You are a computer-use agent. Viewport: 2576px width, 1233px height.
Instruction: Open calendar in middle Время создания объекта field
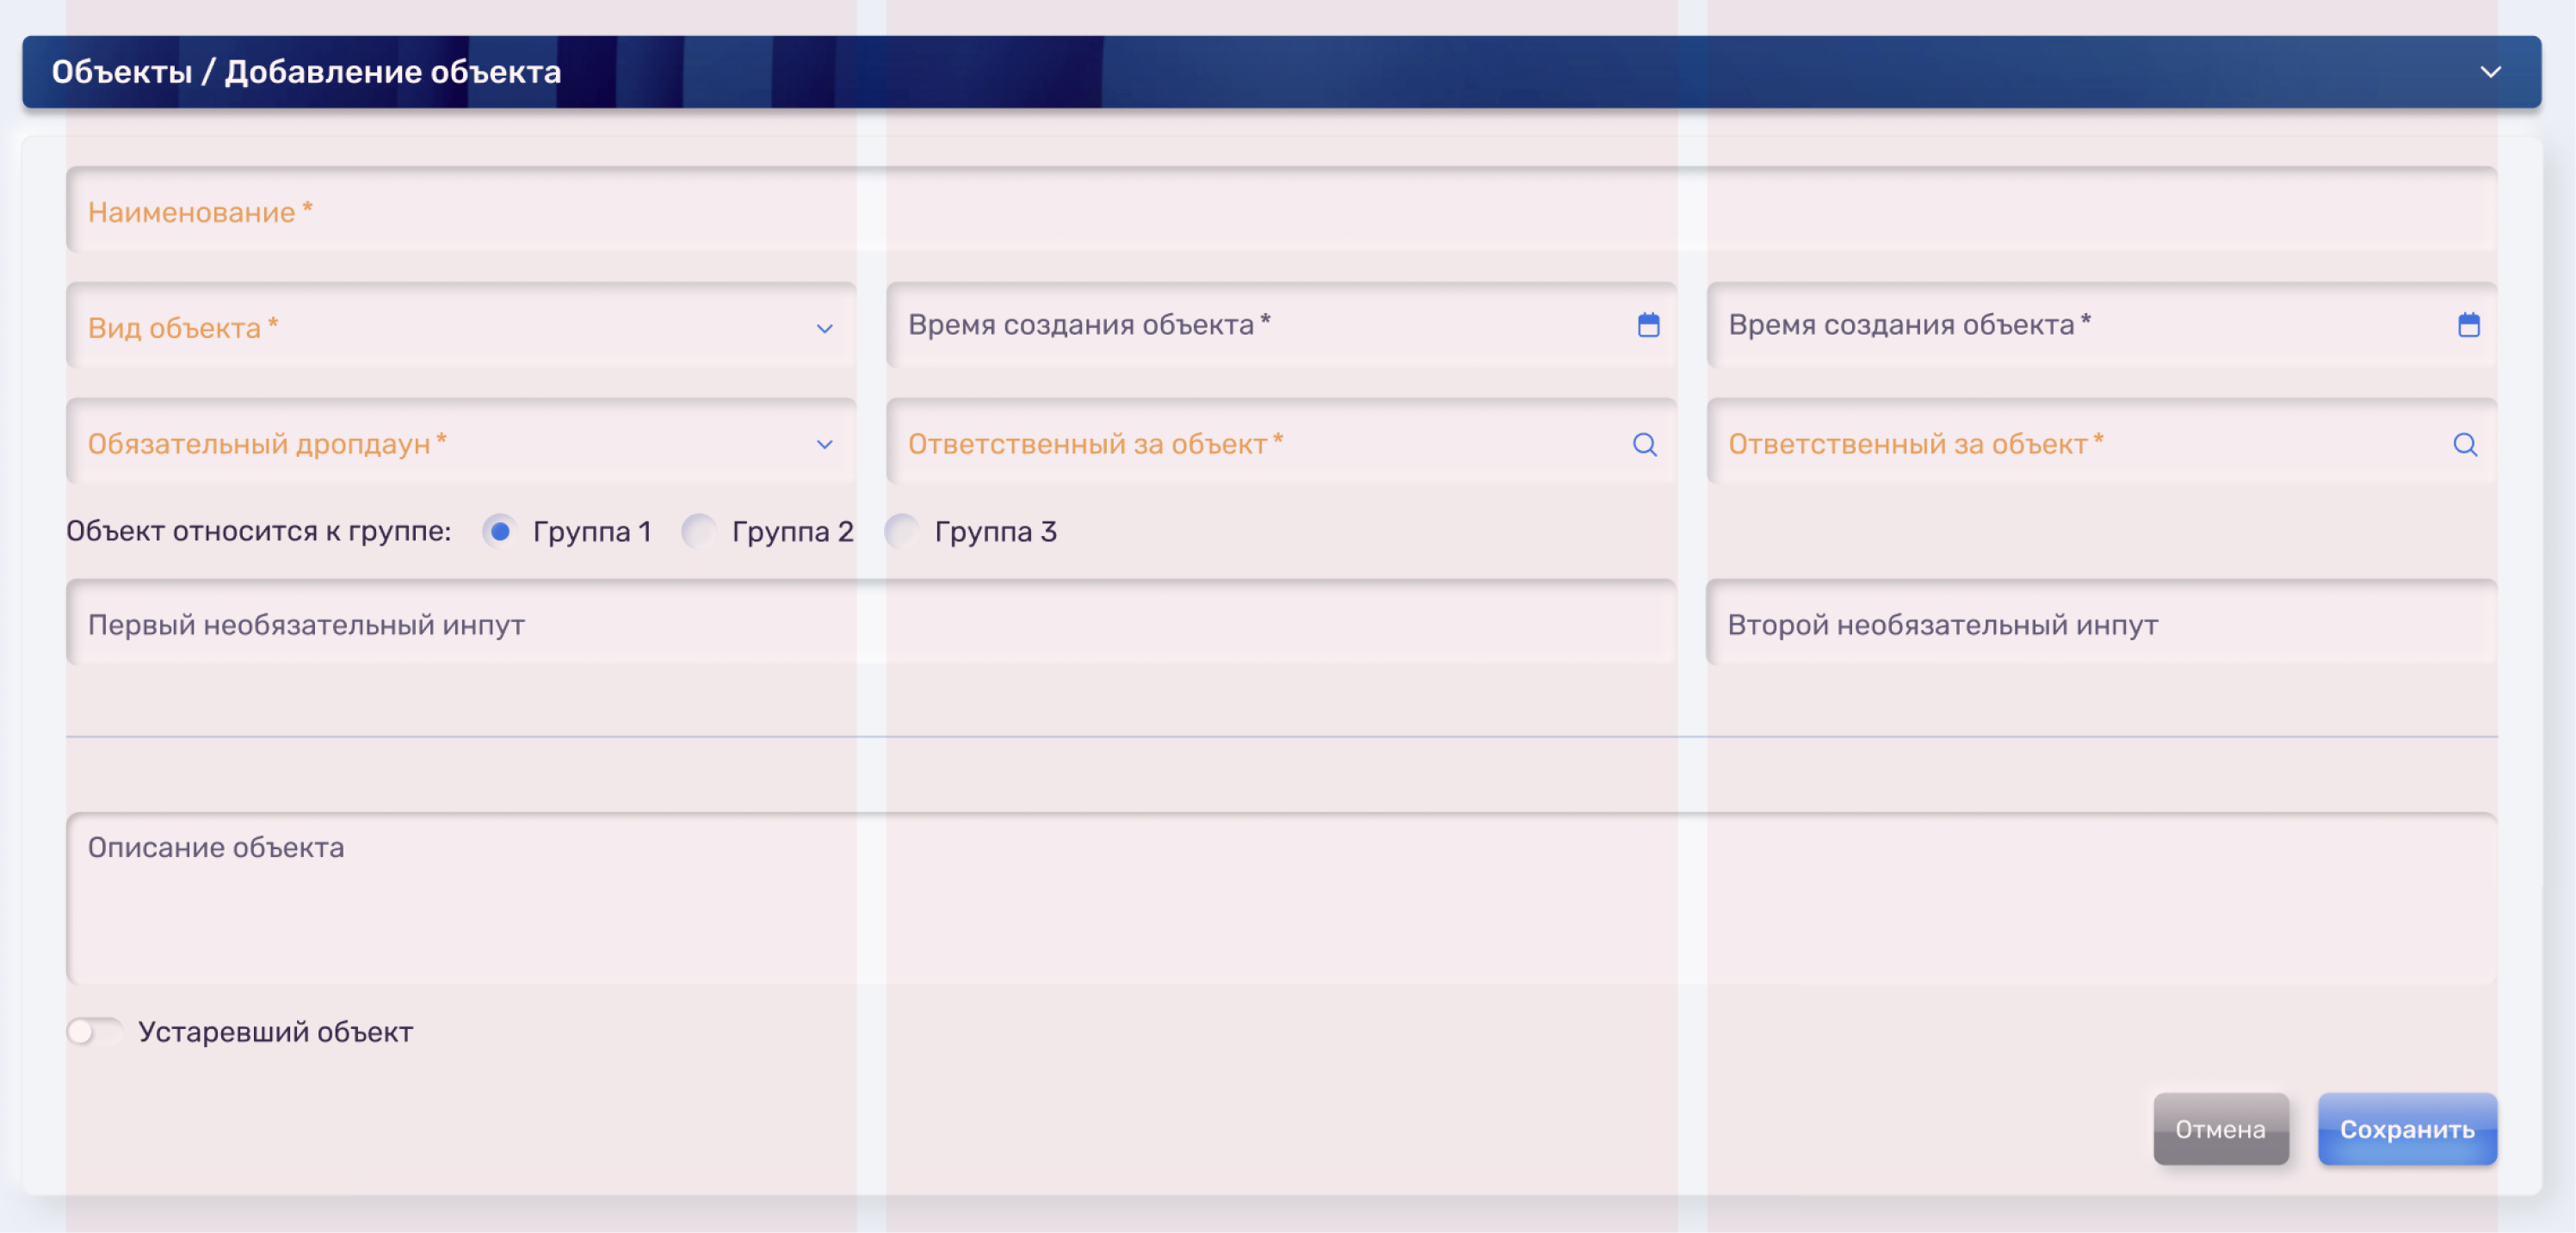(1648, 325)
